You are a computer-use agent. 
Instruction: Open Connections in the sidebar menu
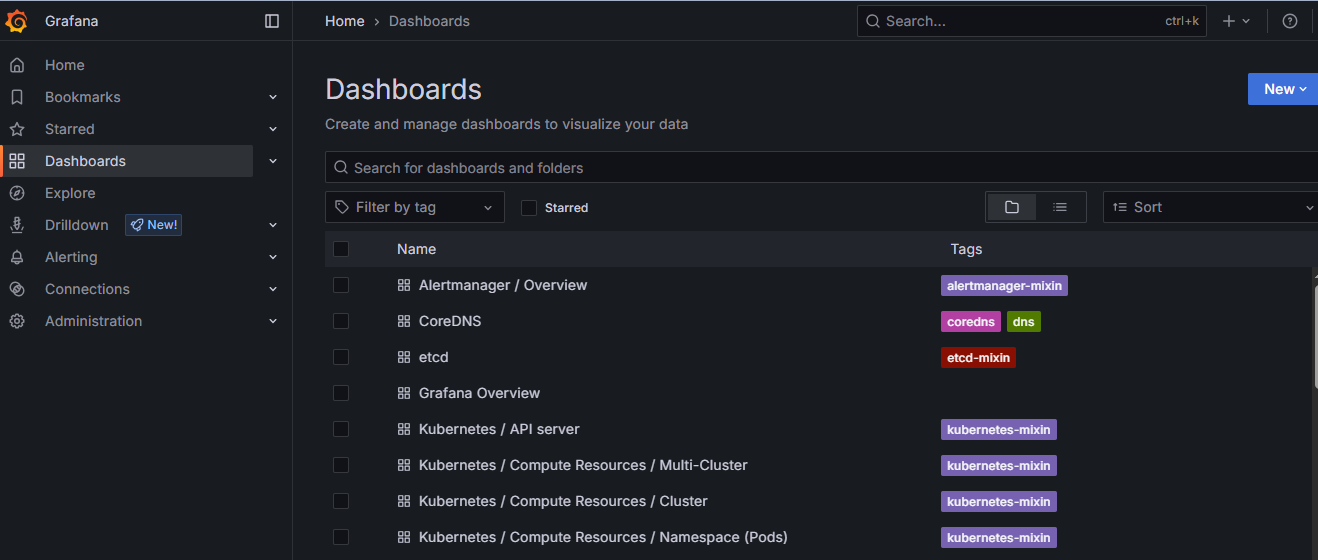[x=87, y=289]
